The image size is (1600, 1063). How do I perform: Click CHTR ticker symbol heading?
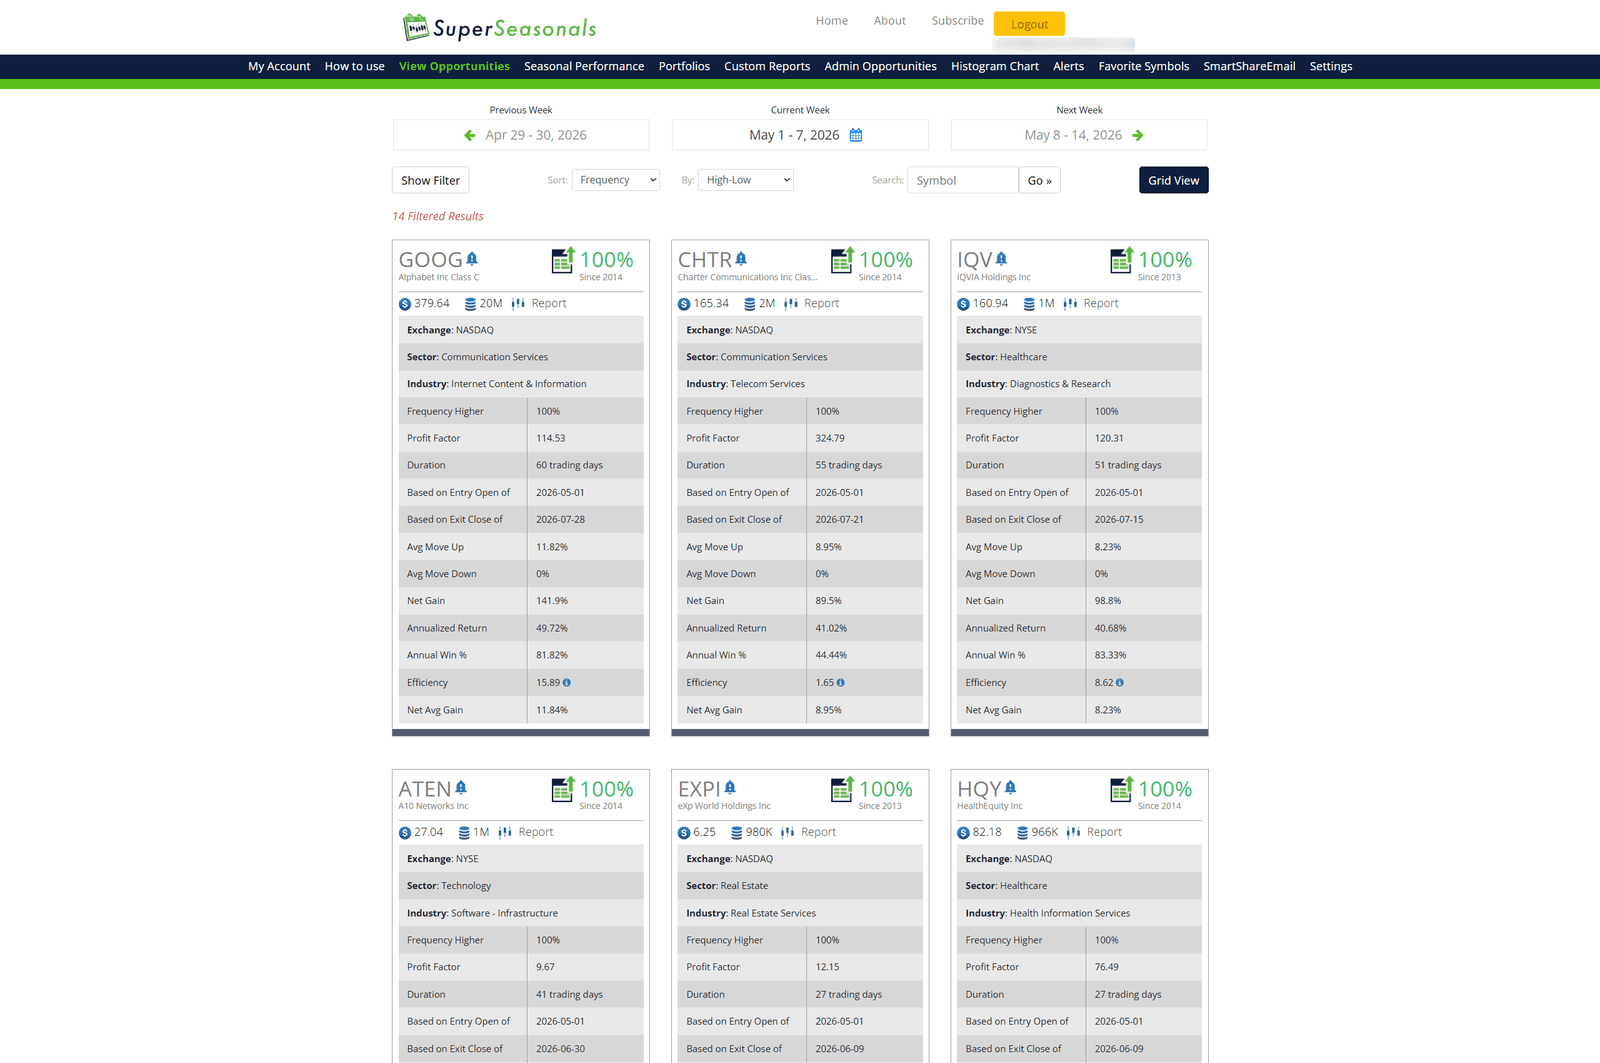705,260
